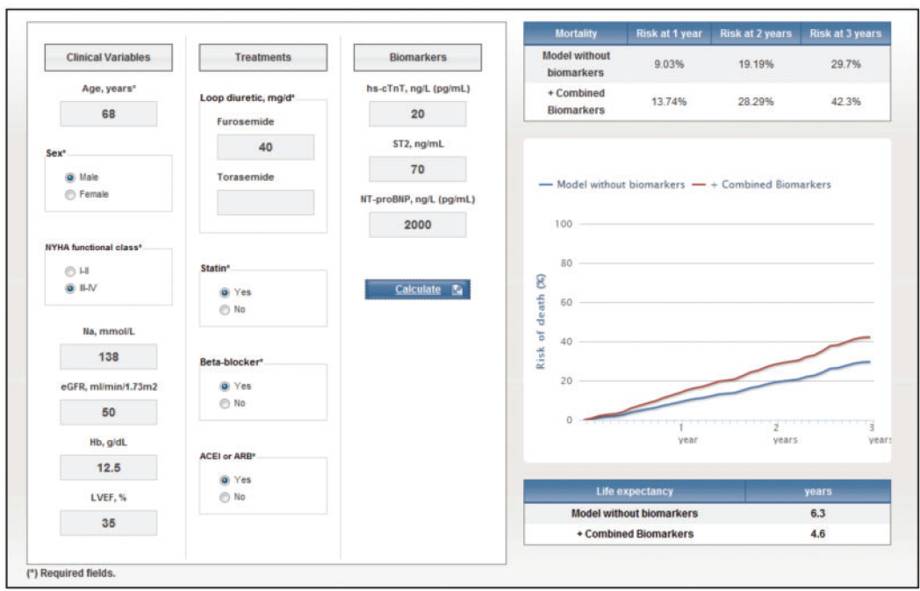Click the eGFR input field
Screen dimensions: 920x591
pyautogui.click(x=108, y=412)
